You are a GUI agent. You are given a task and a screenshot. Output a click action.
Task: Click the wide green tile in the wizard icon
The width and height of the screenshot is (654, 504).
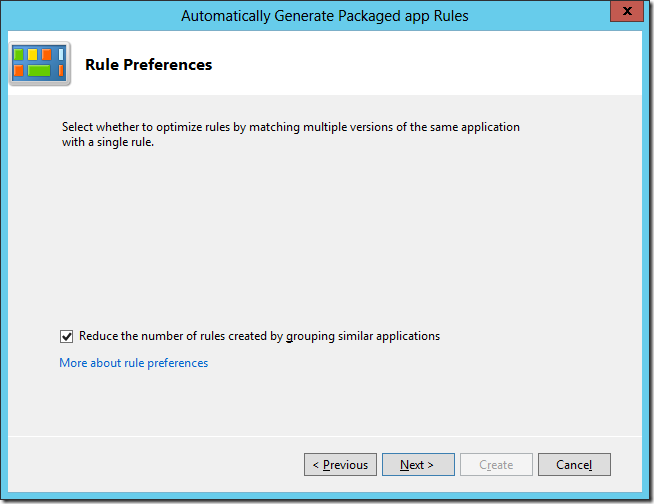point(39,71)
